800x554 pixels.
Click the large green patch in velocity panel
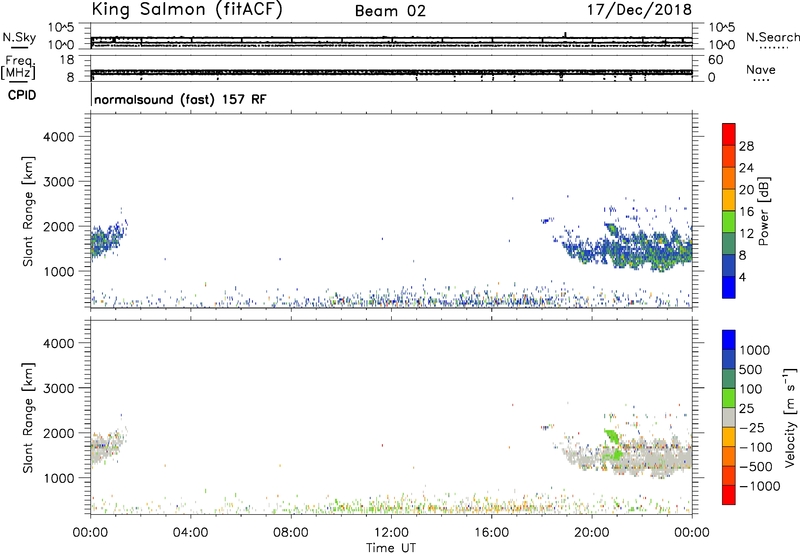point(612,437)
